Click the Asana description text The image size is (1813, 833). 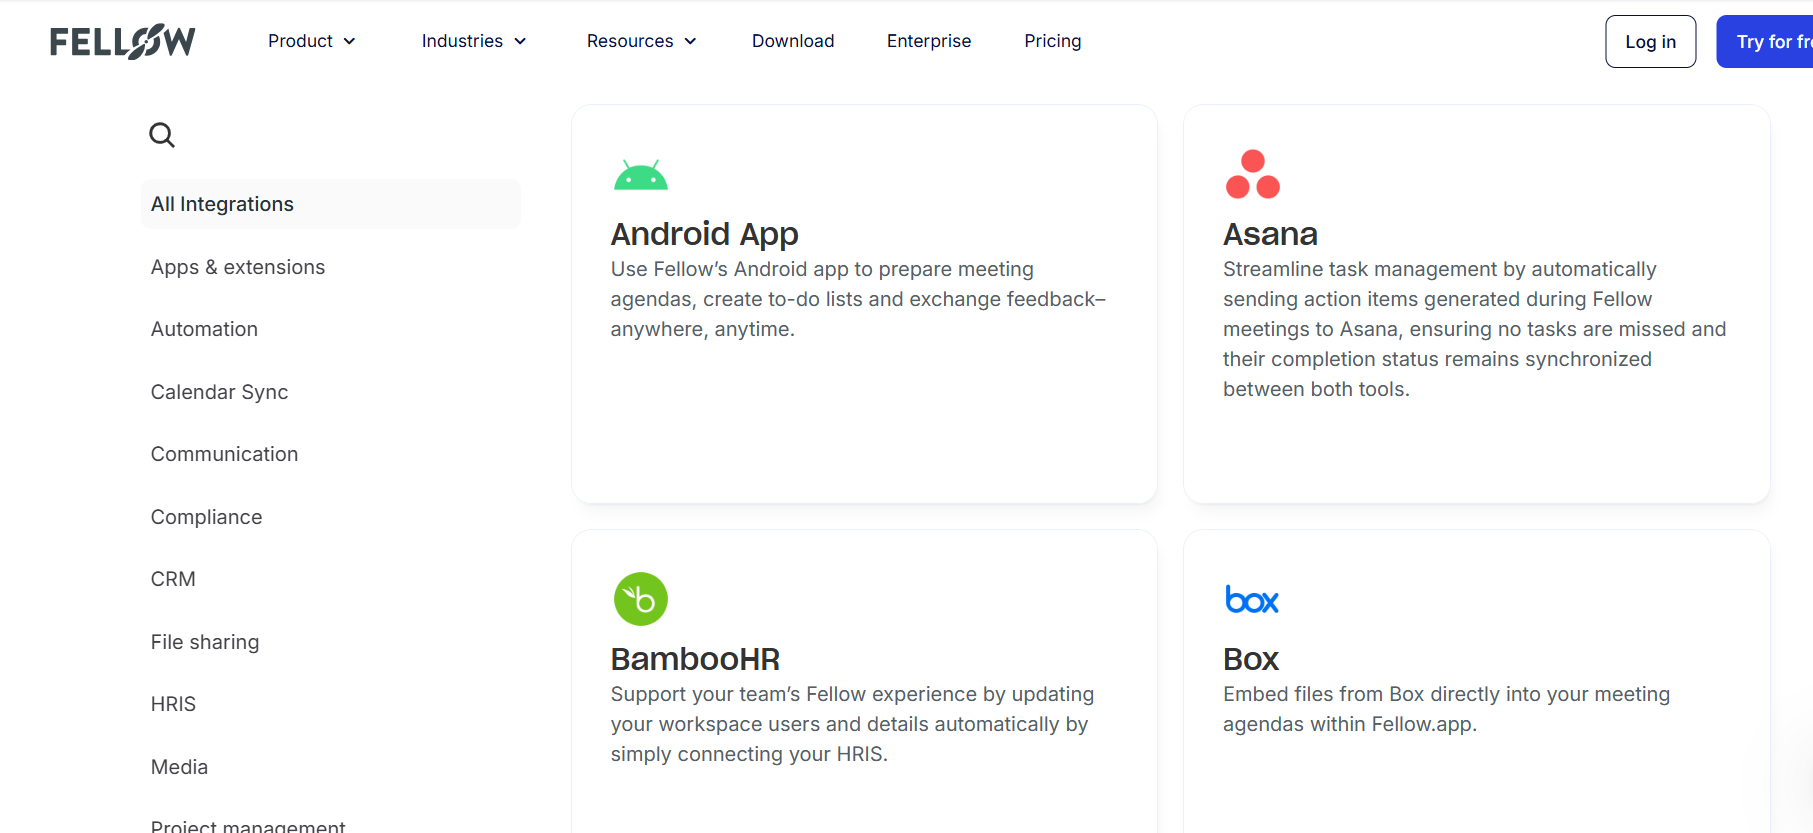point(1474,329)
